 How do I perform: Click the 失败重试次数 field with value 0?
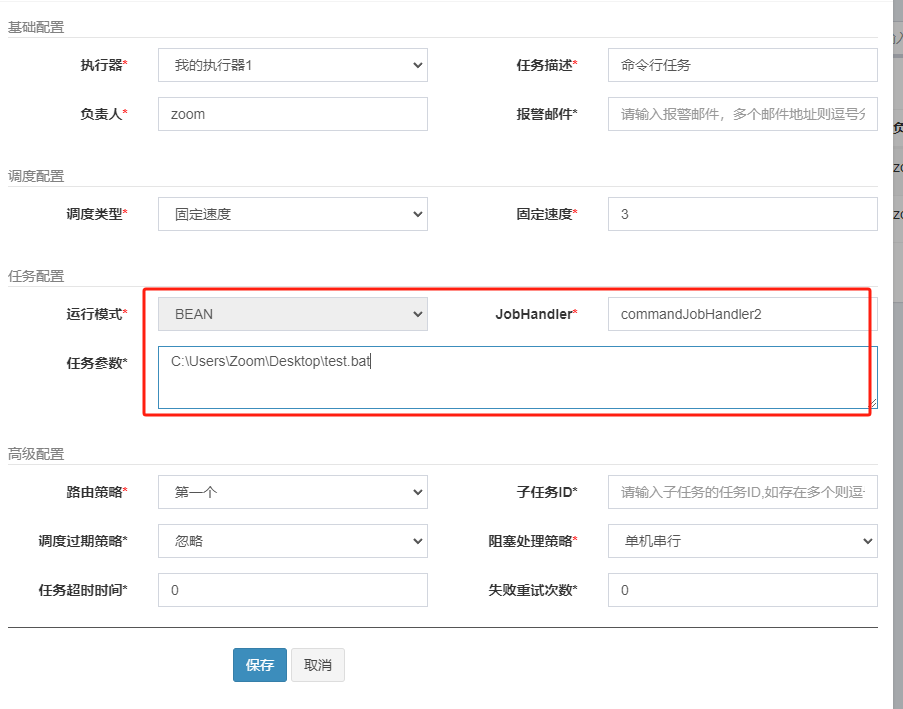point(742,590)
